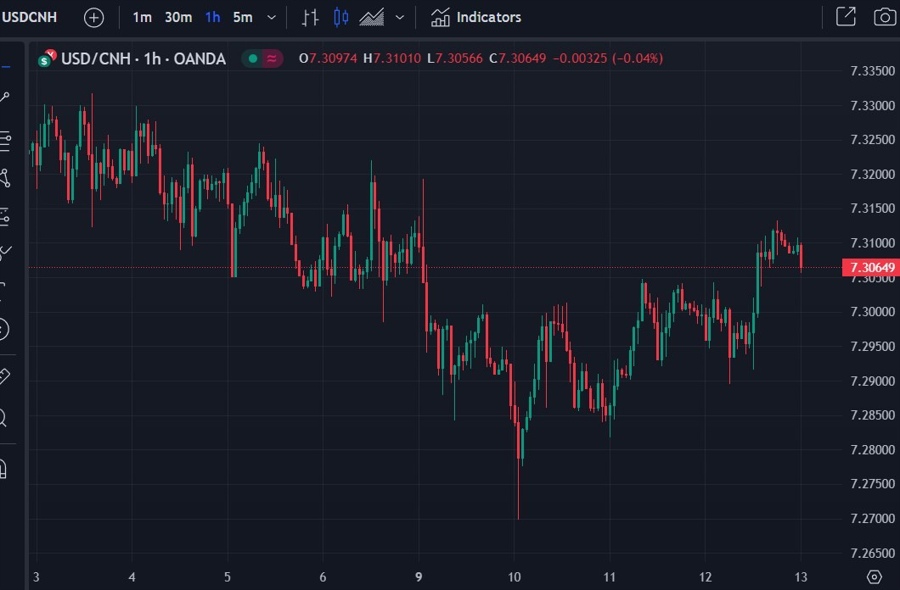Open the Indicators dialog
Image resolution: width=900 pixels, height=590 pixels.
(476, 17)
